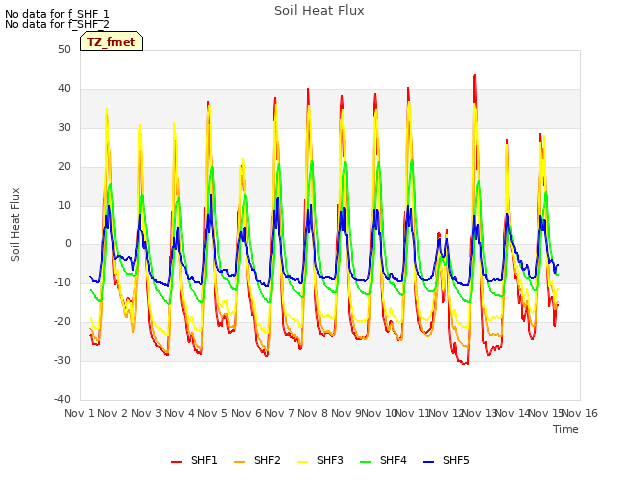Select the SHF4 legend label
The image size is (640, 480).
(x=393, y=460)
